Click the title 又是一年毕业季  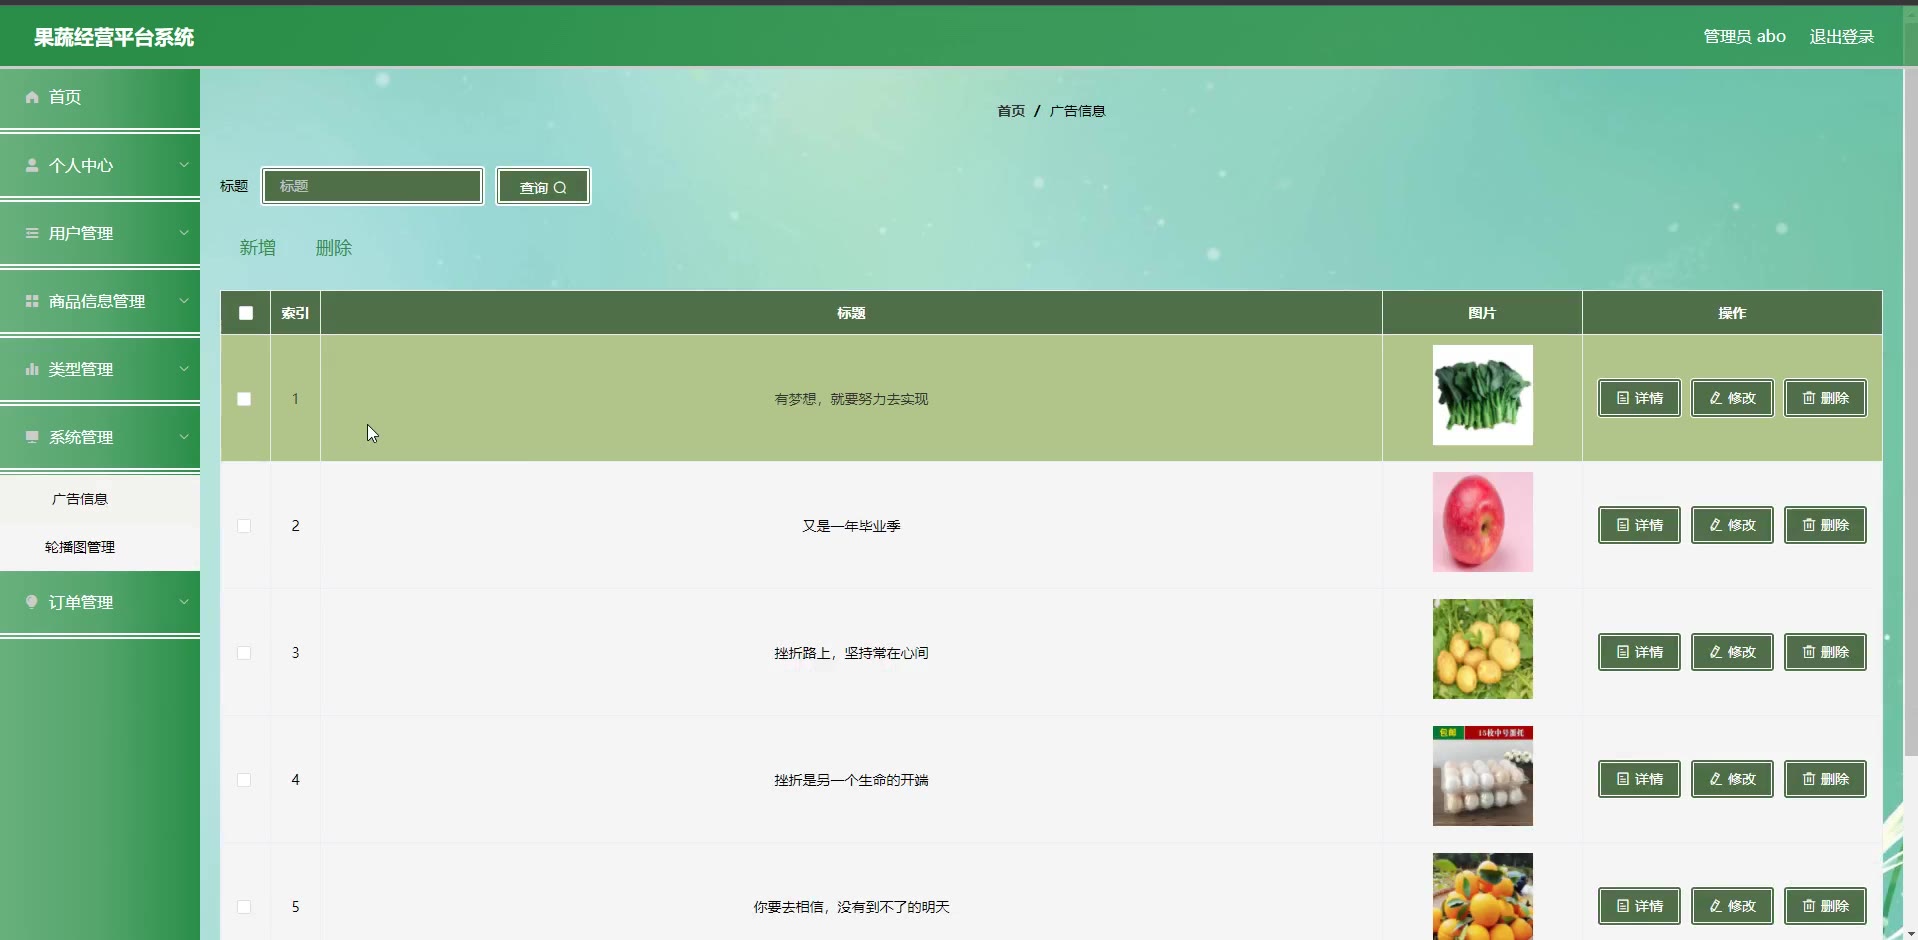851,526
